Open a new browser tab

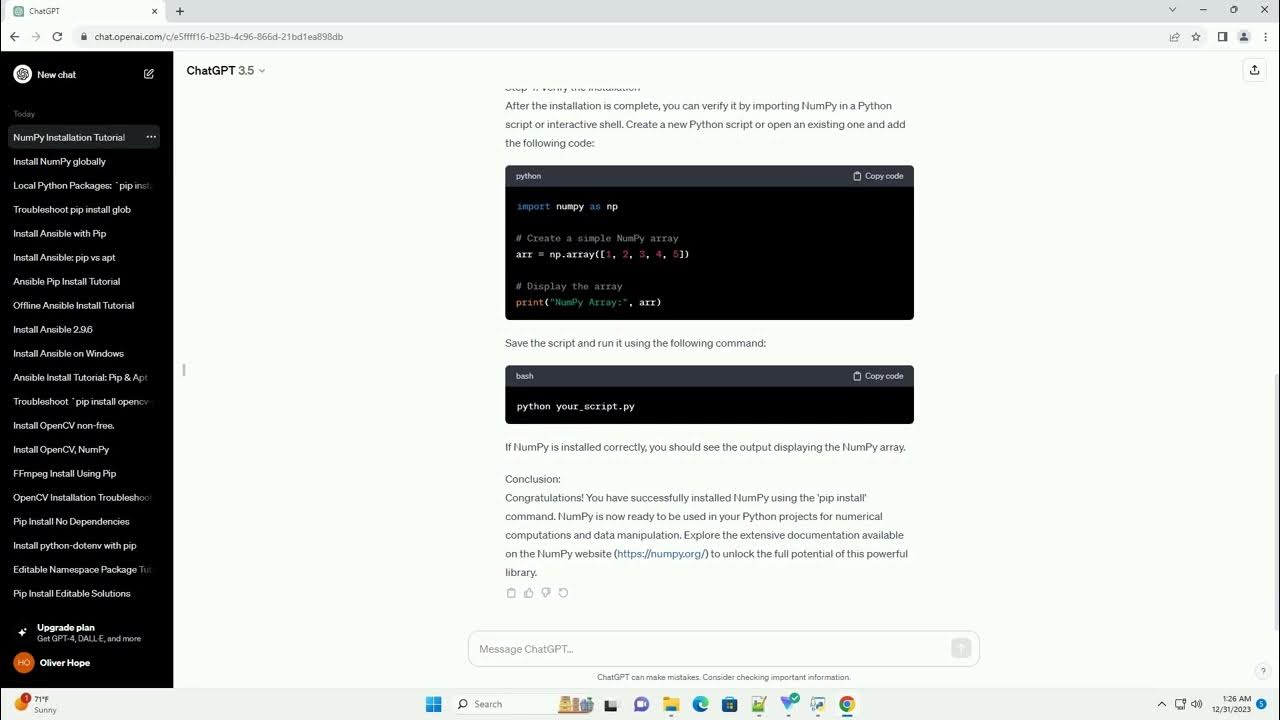click(180, 11)
